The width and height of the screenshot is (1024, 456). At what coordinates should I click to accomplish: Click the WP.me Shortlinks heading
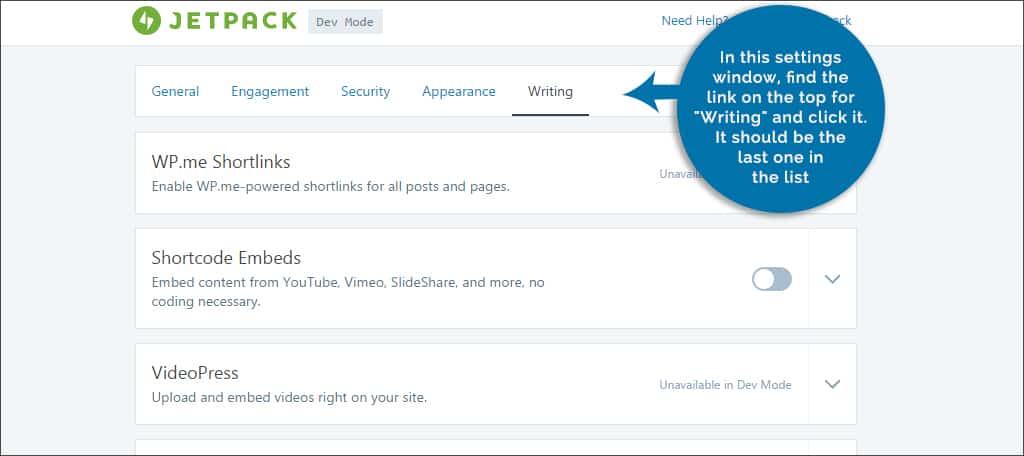pos(221,161)
